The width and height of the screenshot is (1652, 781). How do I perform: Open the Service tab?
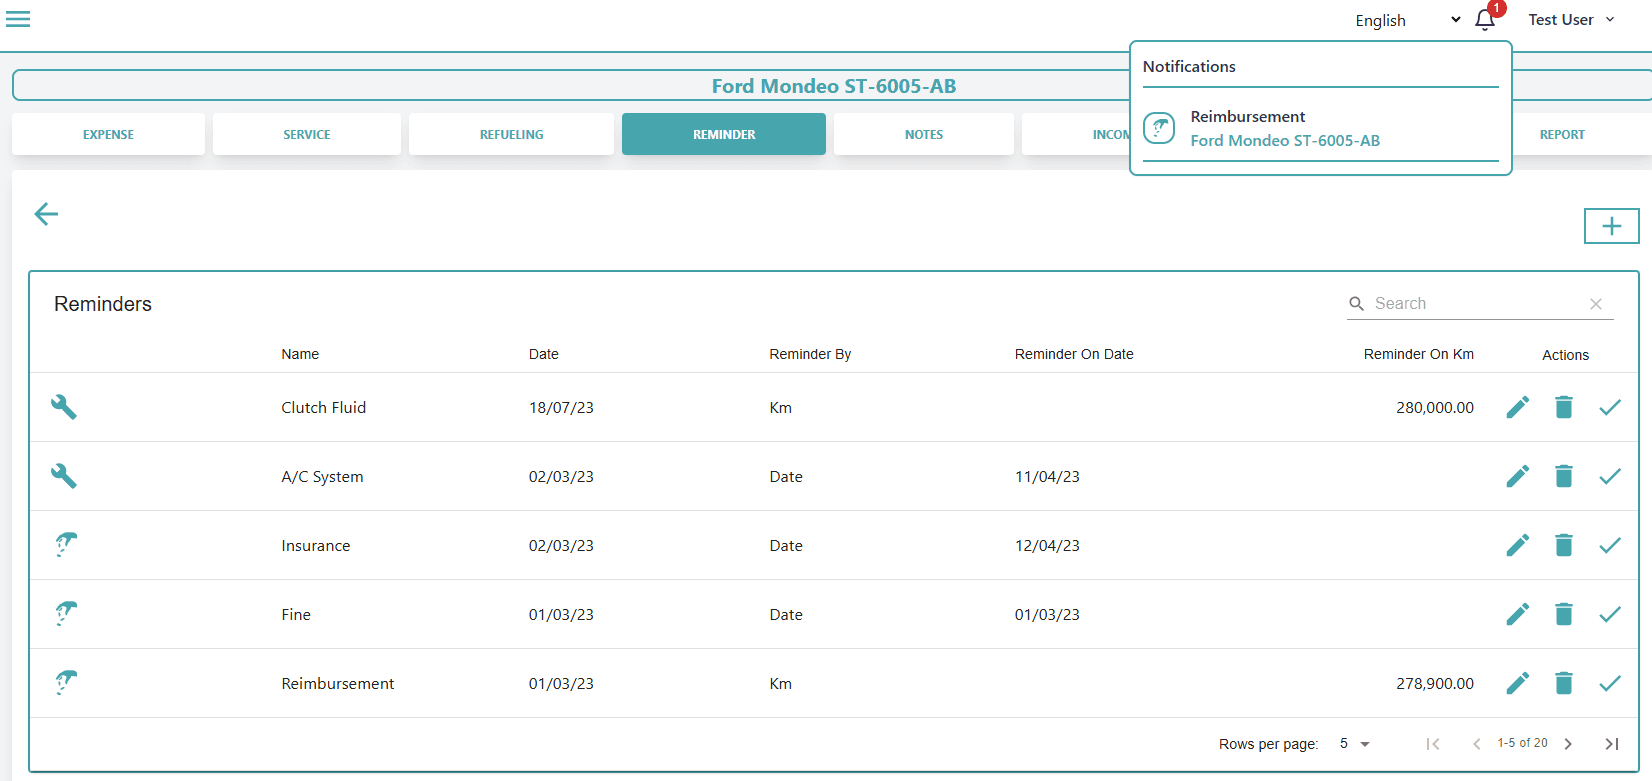(x=306, y=134)
